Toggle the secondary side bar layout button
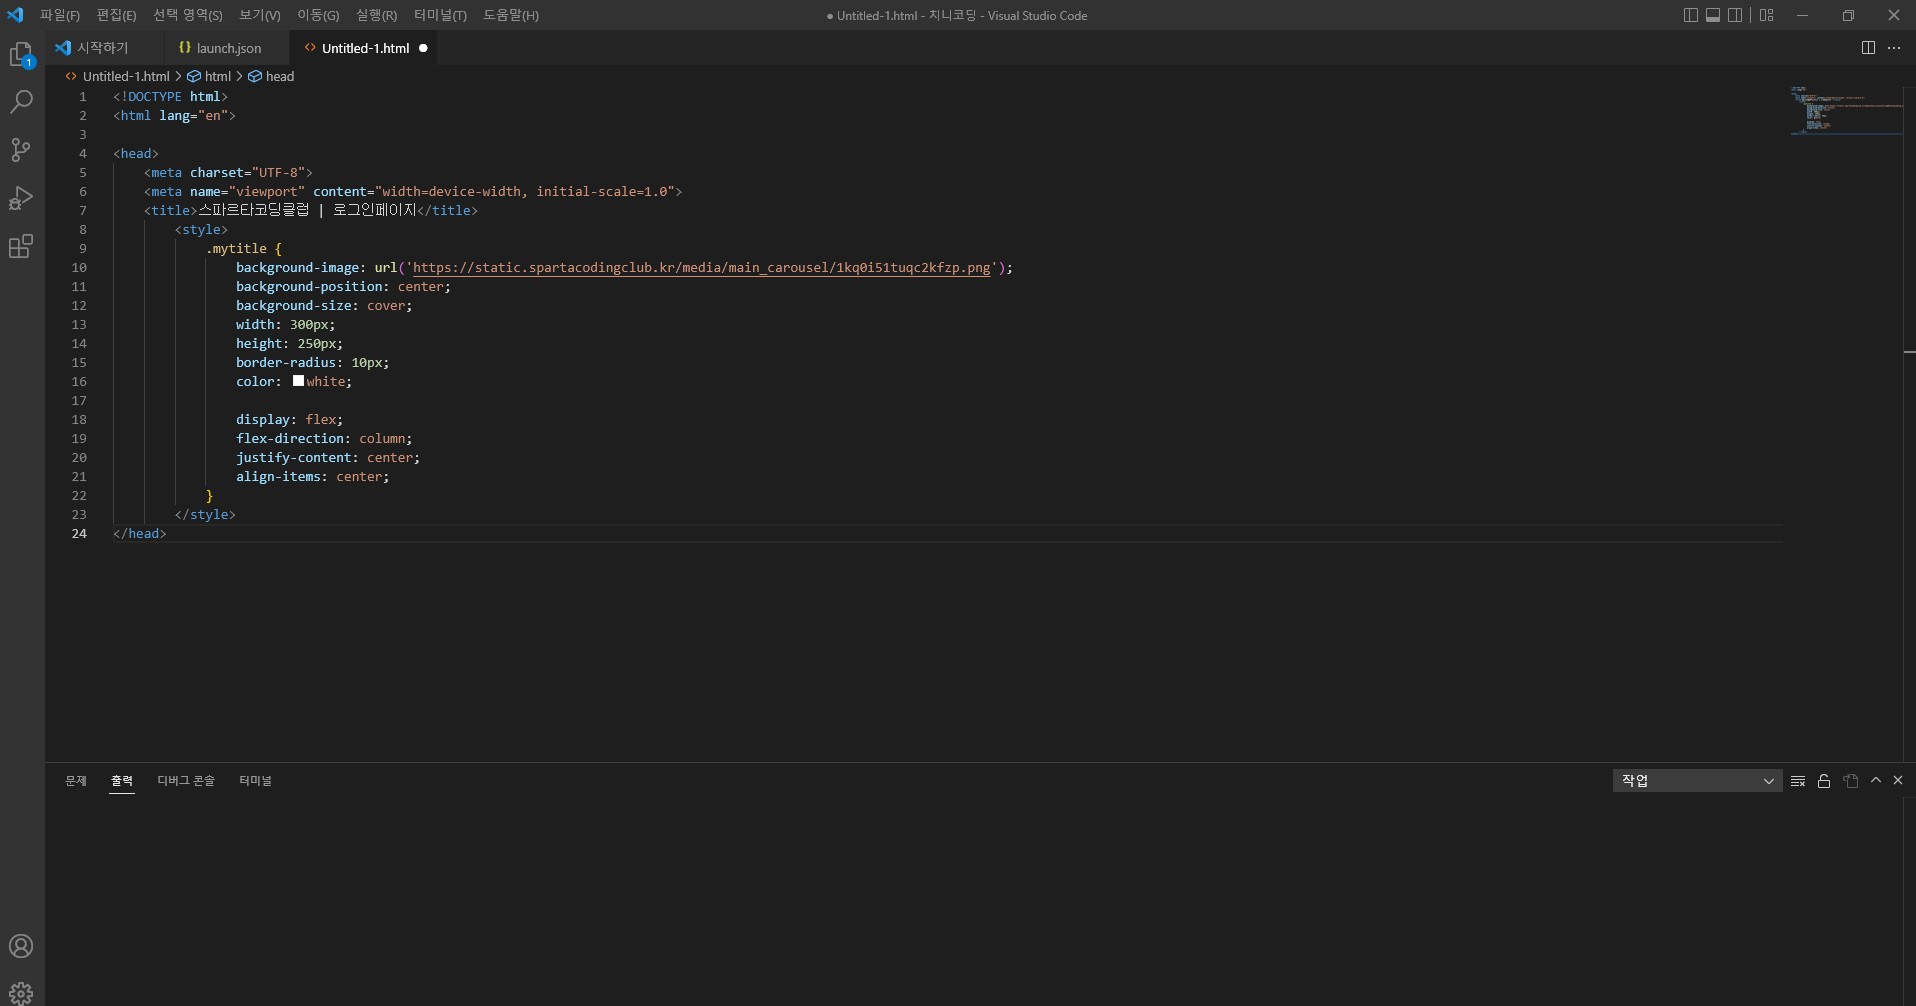The width and height of the screenshot is (1916, 1006). click(1735, 15)
